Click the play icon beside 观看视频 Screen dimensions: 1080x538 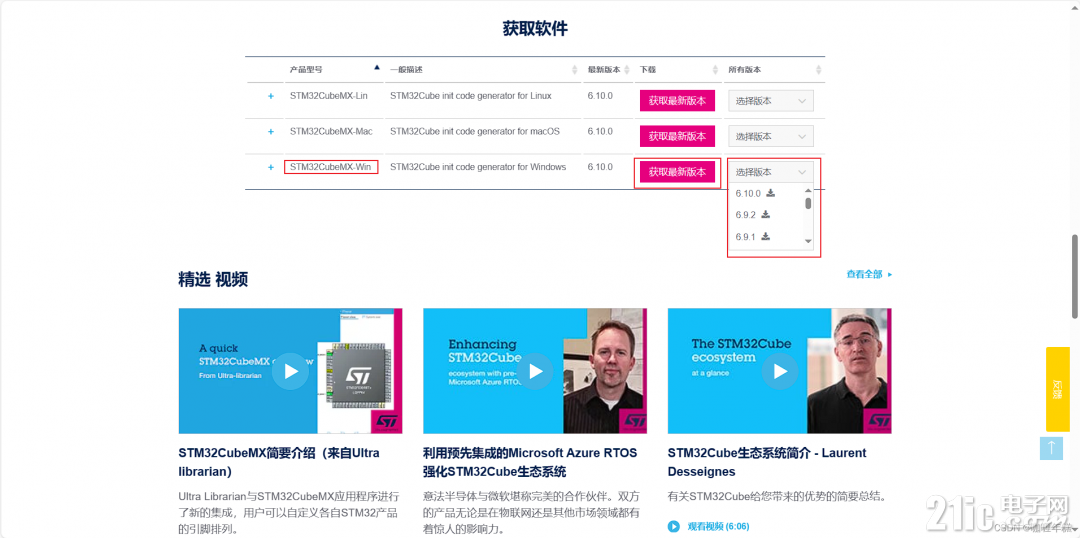click(674, 527)
